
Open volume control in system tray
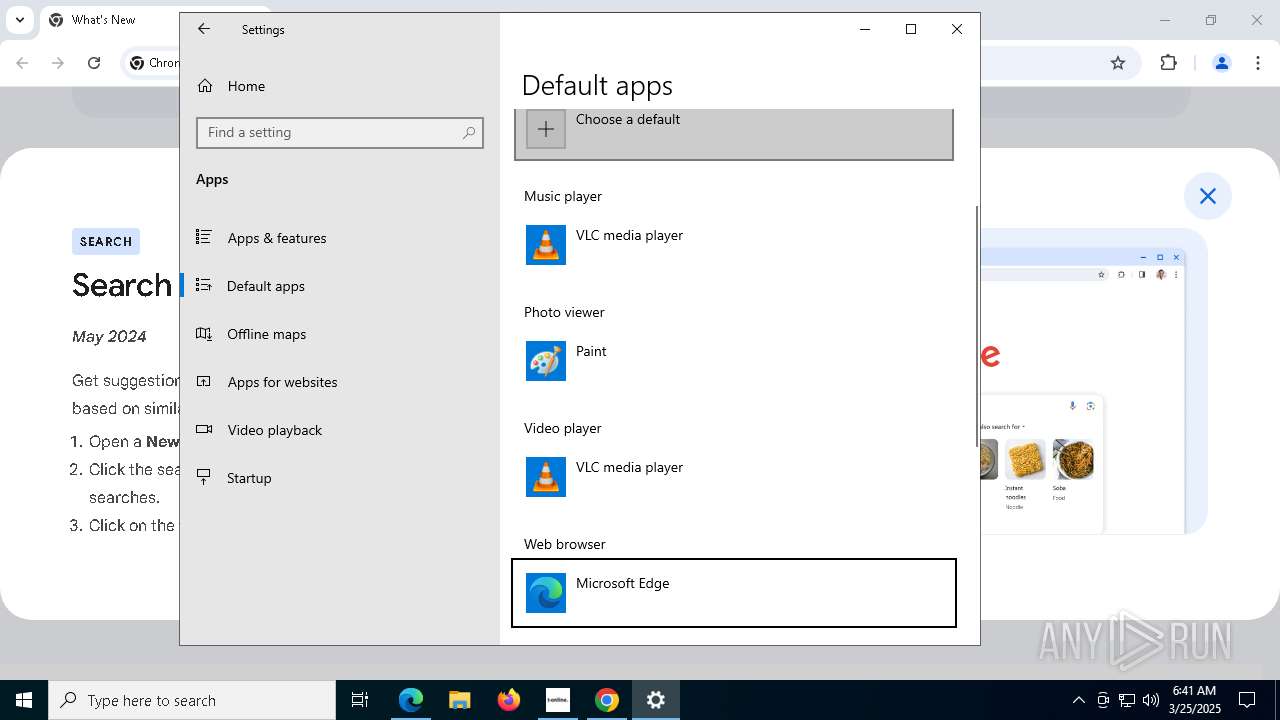tap(1151, 700)
